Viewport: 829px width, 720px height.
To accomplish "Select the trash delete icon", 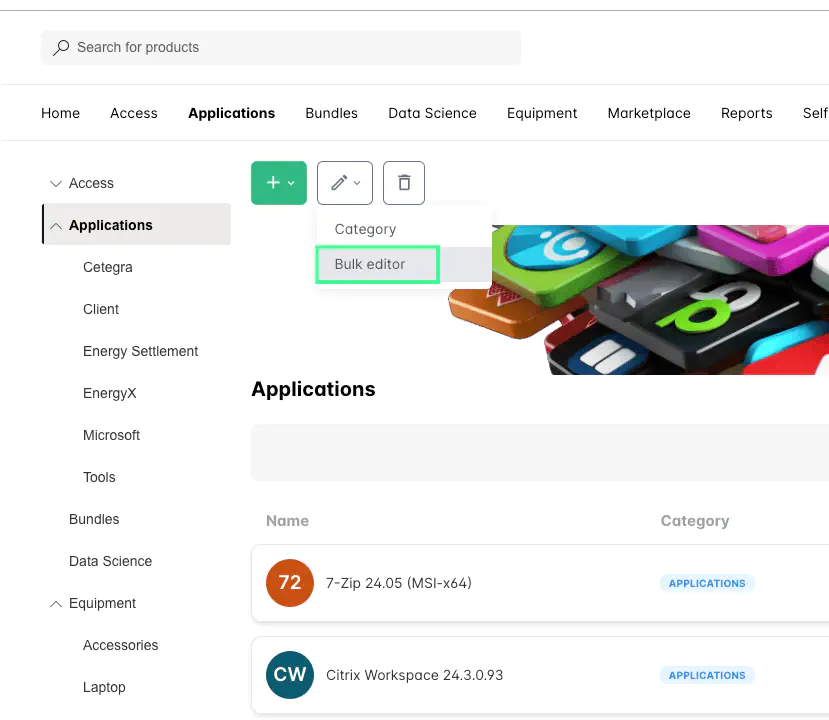I will coord(403,183).
